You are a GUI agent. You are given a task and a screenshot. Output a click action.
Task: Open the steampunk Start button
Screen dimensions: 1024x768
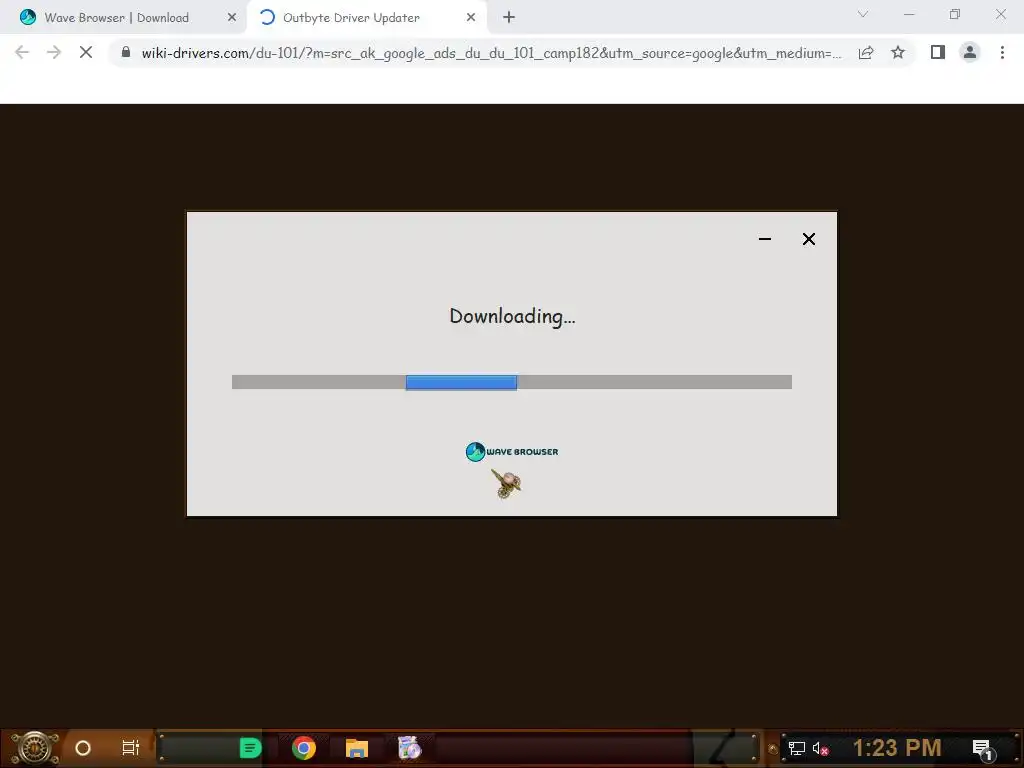coord(35,748)
